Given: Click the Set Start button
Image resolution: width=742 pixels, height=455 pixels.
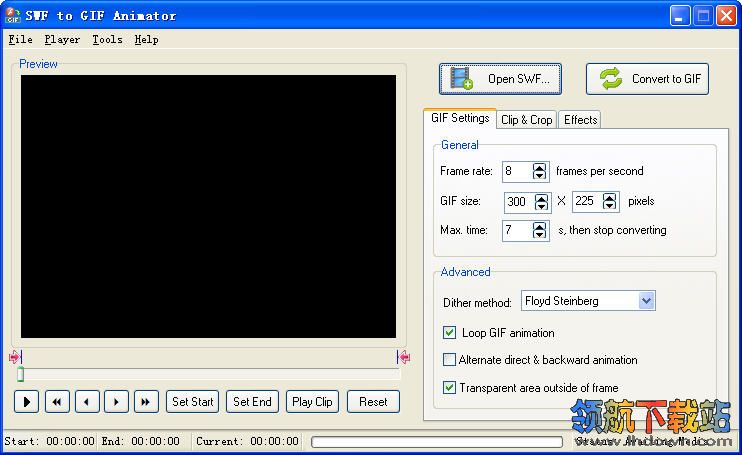Looking at the screenshot, I should pyautogui.click(x=193, y=402).
